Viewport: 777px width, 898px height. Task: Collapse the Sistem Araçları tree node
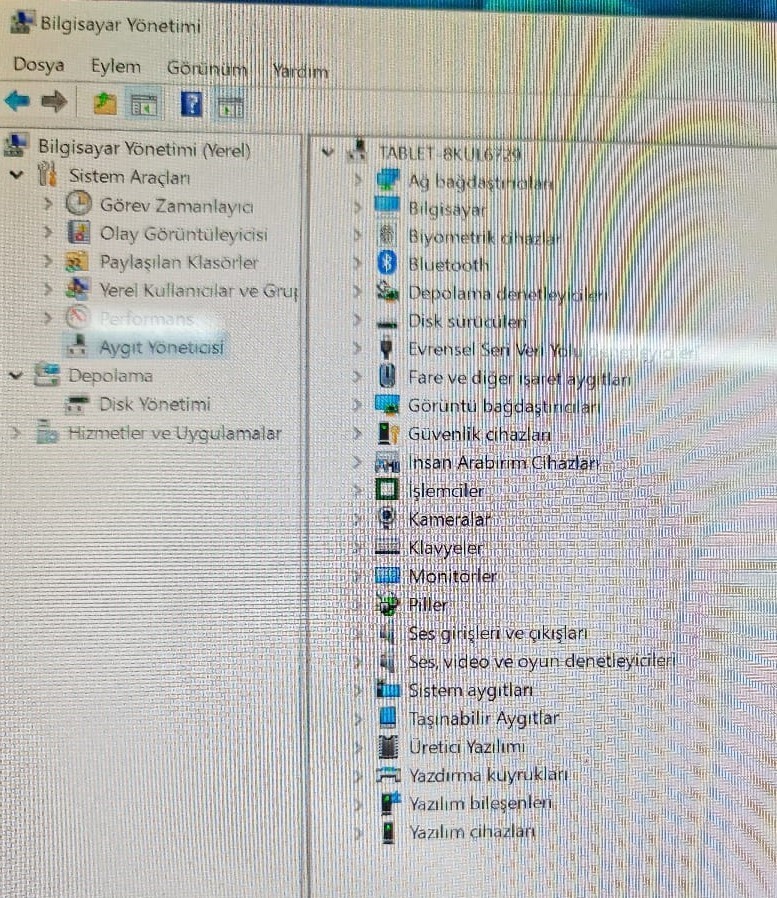[16, 176]
